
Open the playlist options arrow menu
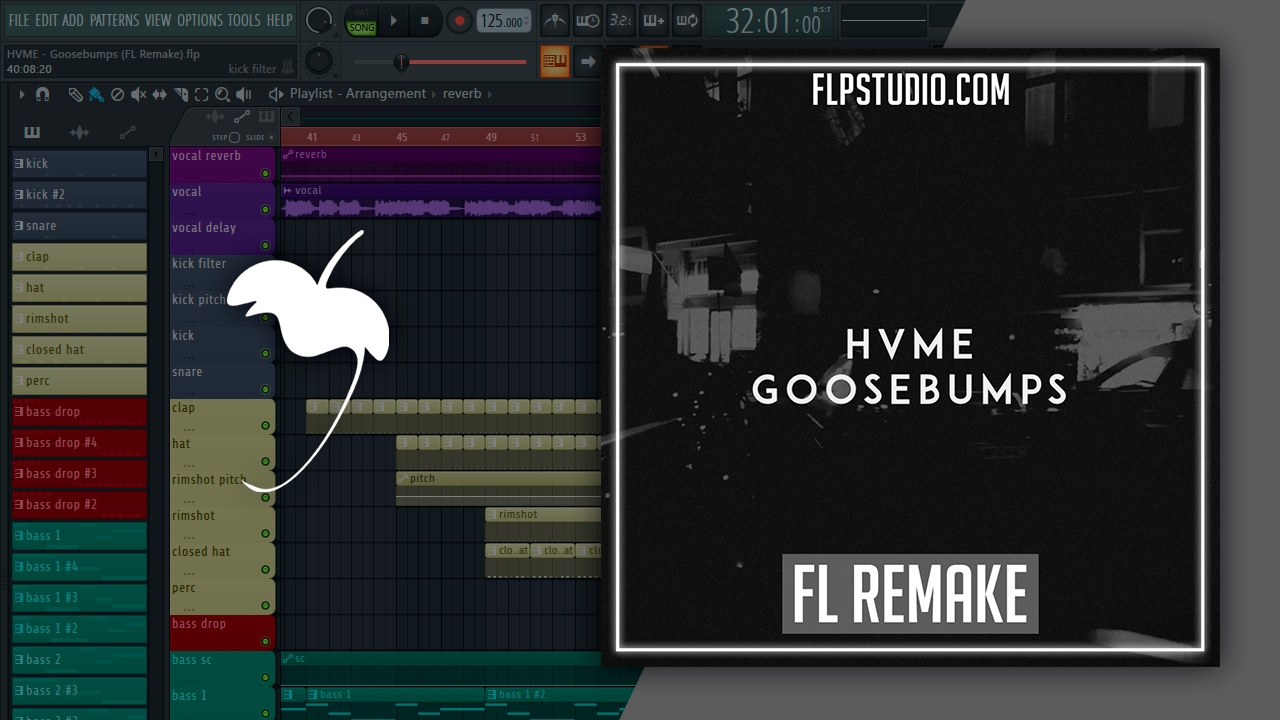21,94
